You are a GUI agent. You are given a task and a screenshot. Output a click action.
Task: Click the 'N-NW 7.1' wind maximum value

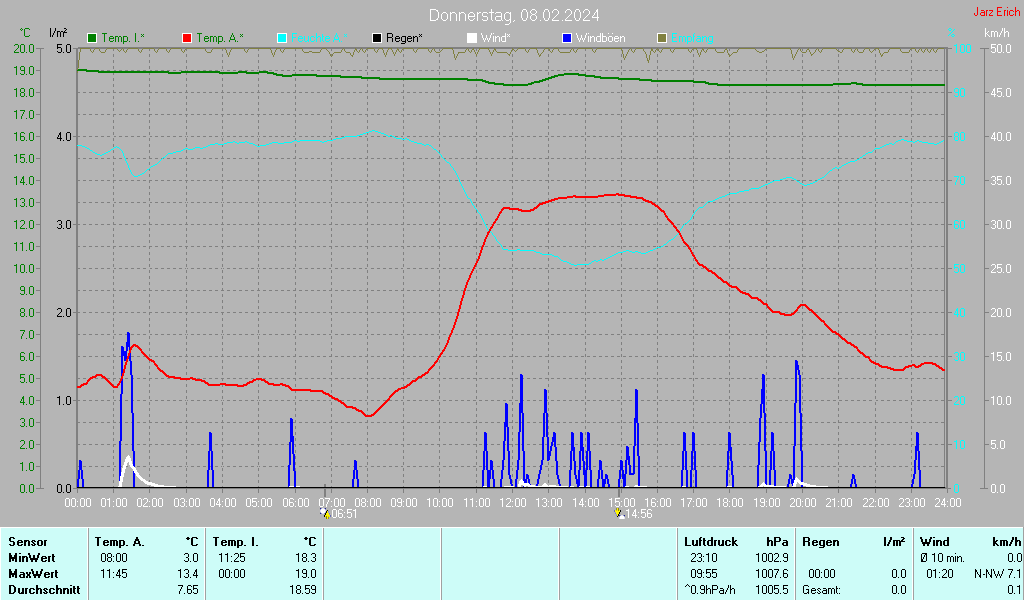pyautogui.click(x=997, y=574)
